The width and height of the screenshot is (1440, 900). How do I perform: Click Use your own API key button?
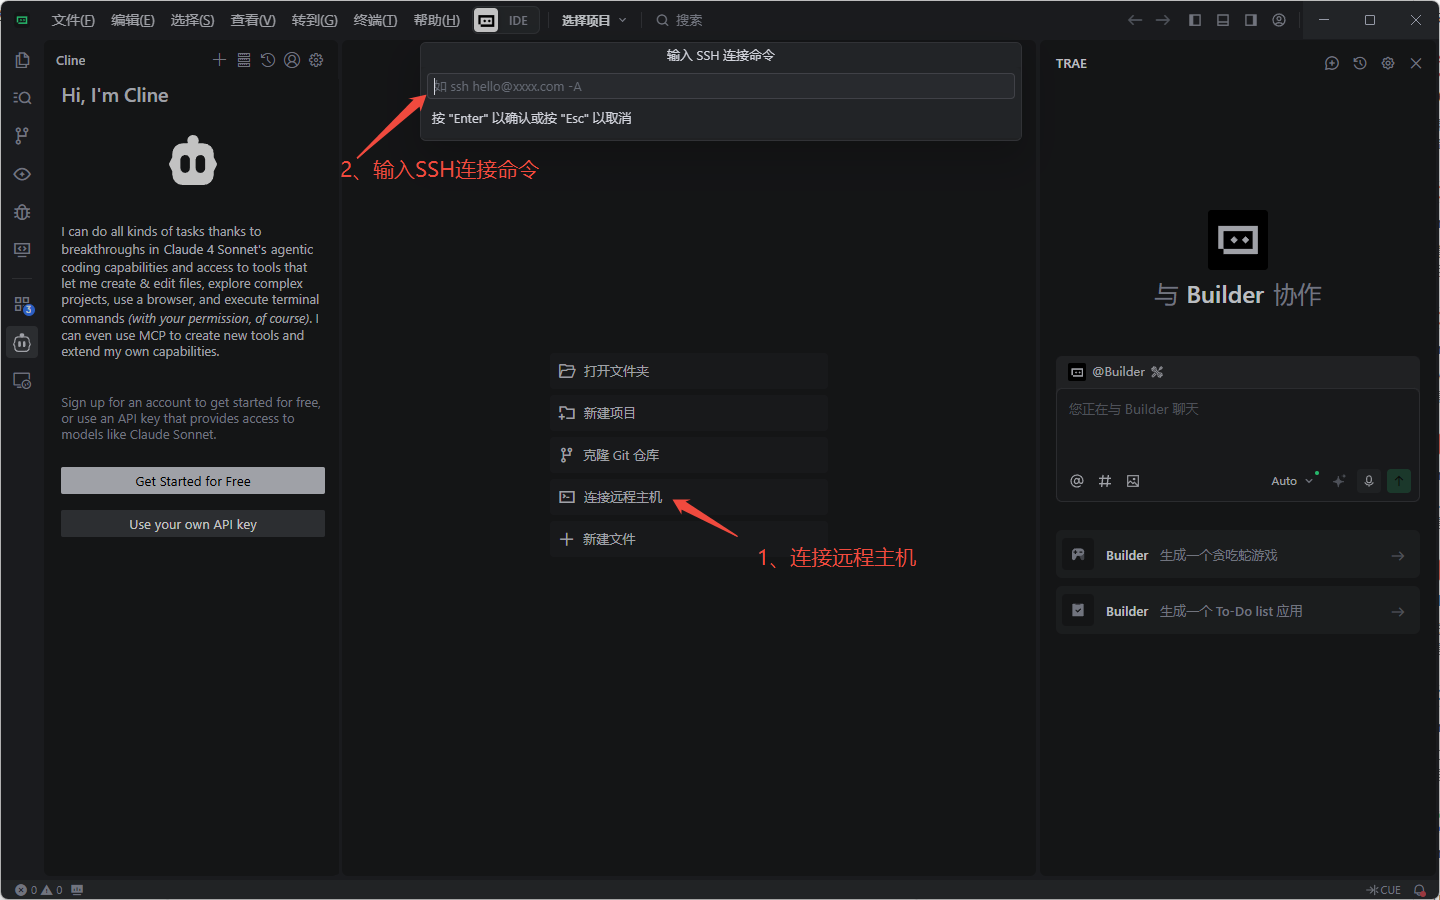coord(193,524)
